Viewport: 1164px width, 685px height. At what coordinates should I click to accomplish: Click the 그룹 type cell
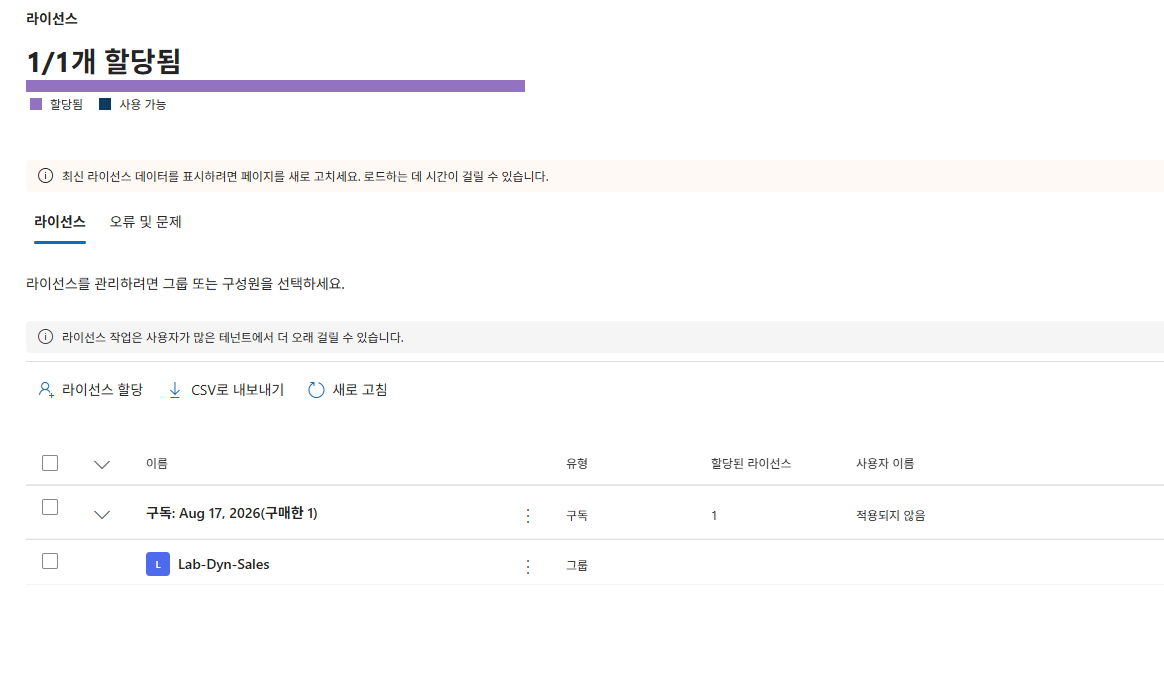(577, 565)
